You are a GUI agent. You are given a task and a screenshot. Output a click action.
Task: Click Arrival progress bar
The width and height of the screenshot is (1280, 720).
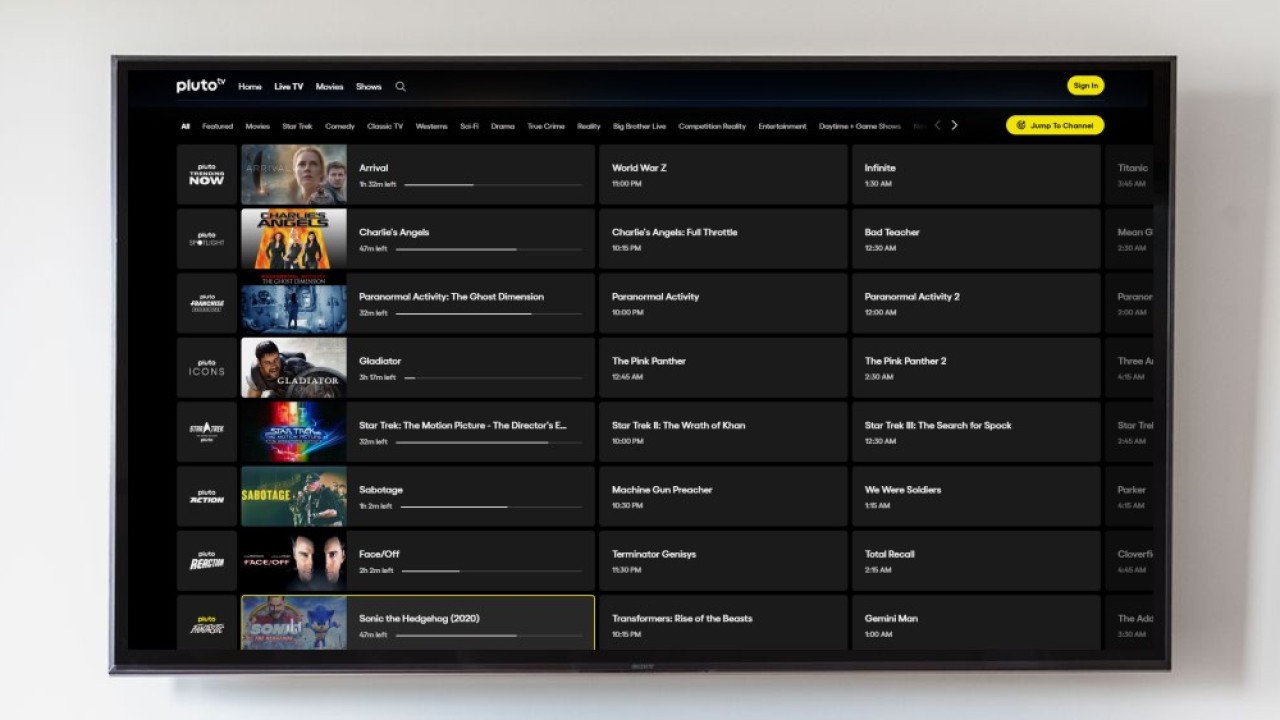pos(493,184)
